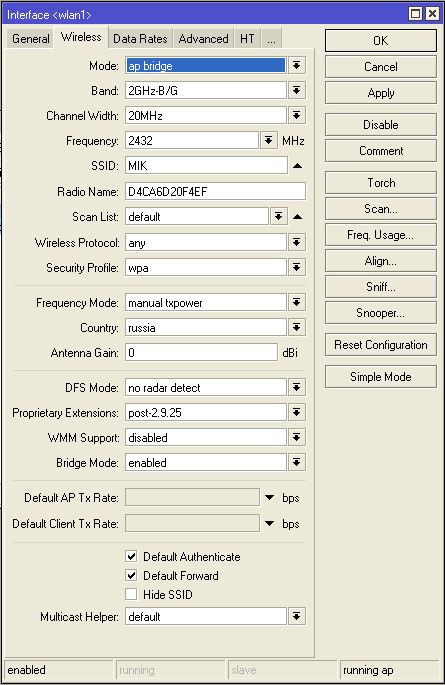Open the Security Profile dropdown
445x685 pixels.
[x=297, y=267]
